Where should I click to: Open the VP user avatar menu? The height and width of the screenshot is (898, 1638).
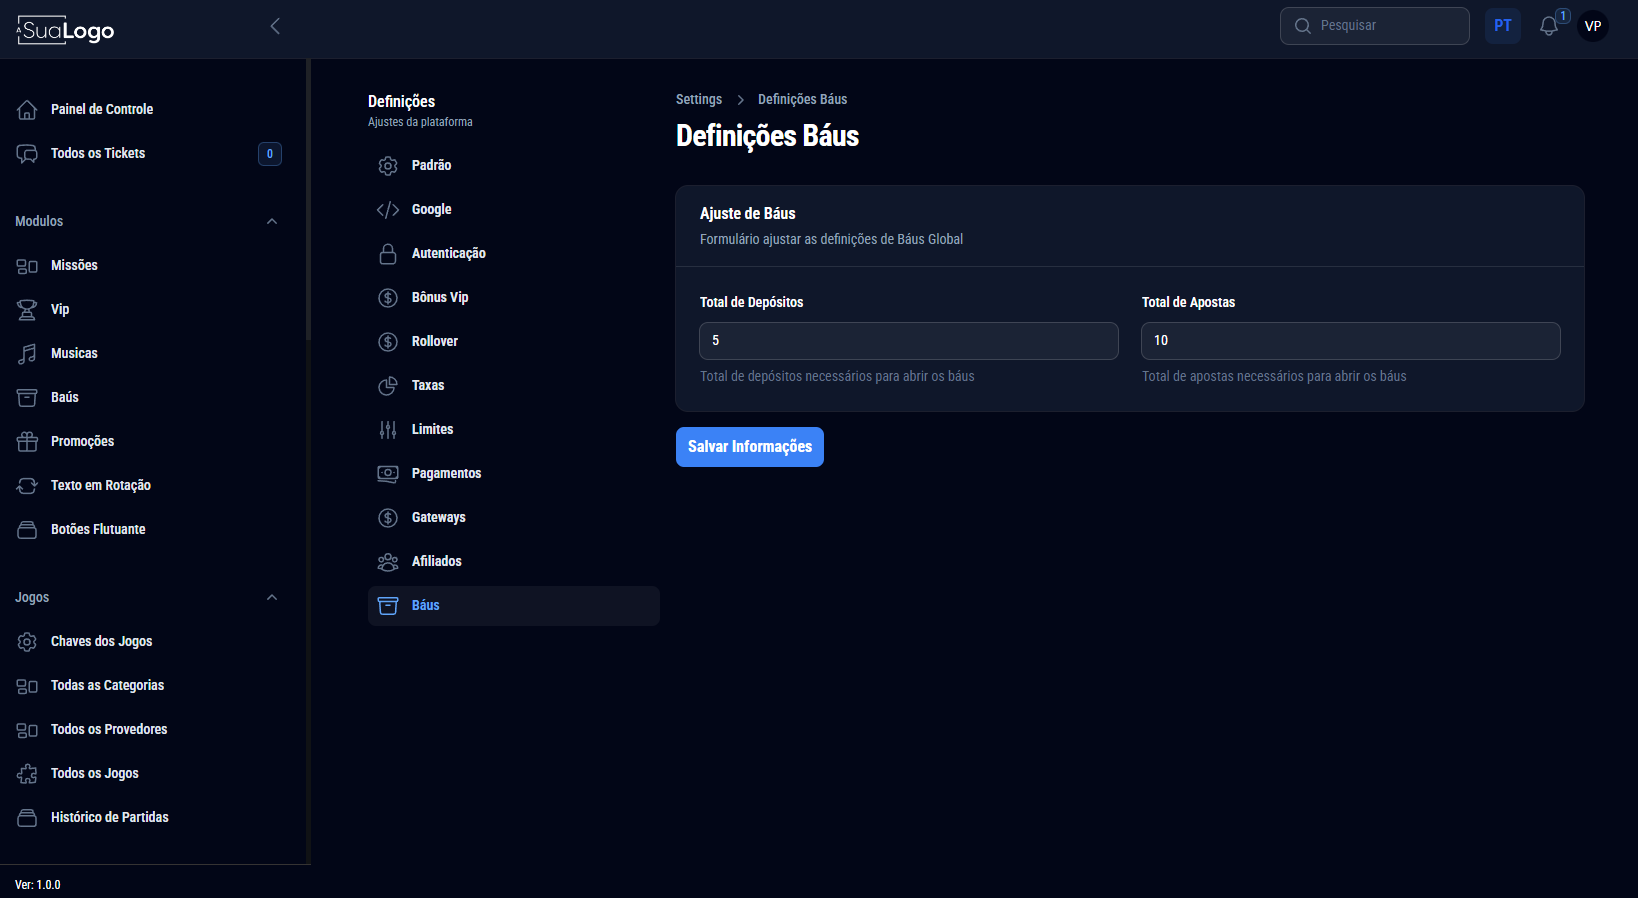(x=1593, y=27)
